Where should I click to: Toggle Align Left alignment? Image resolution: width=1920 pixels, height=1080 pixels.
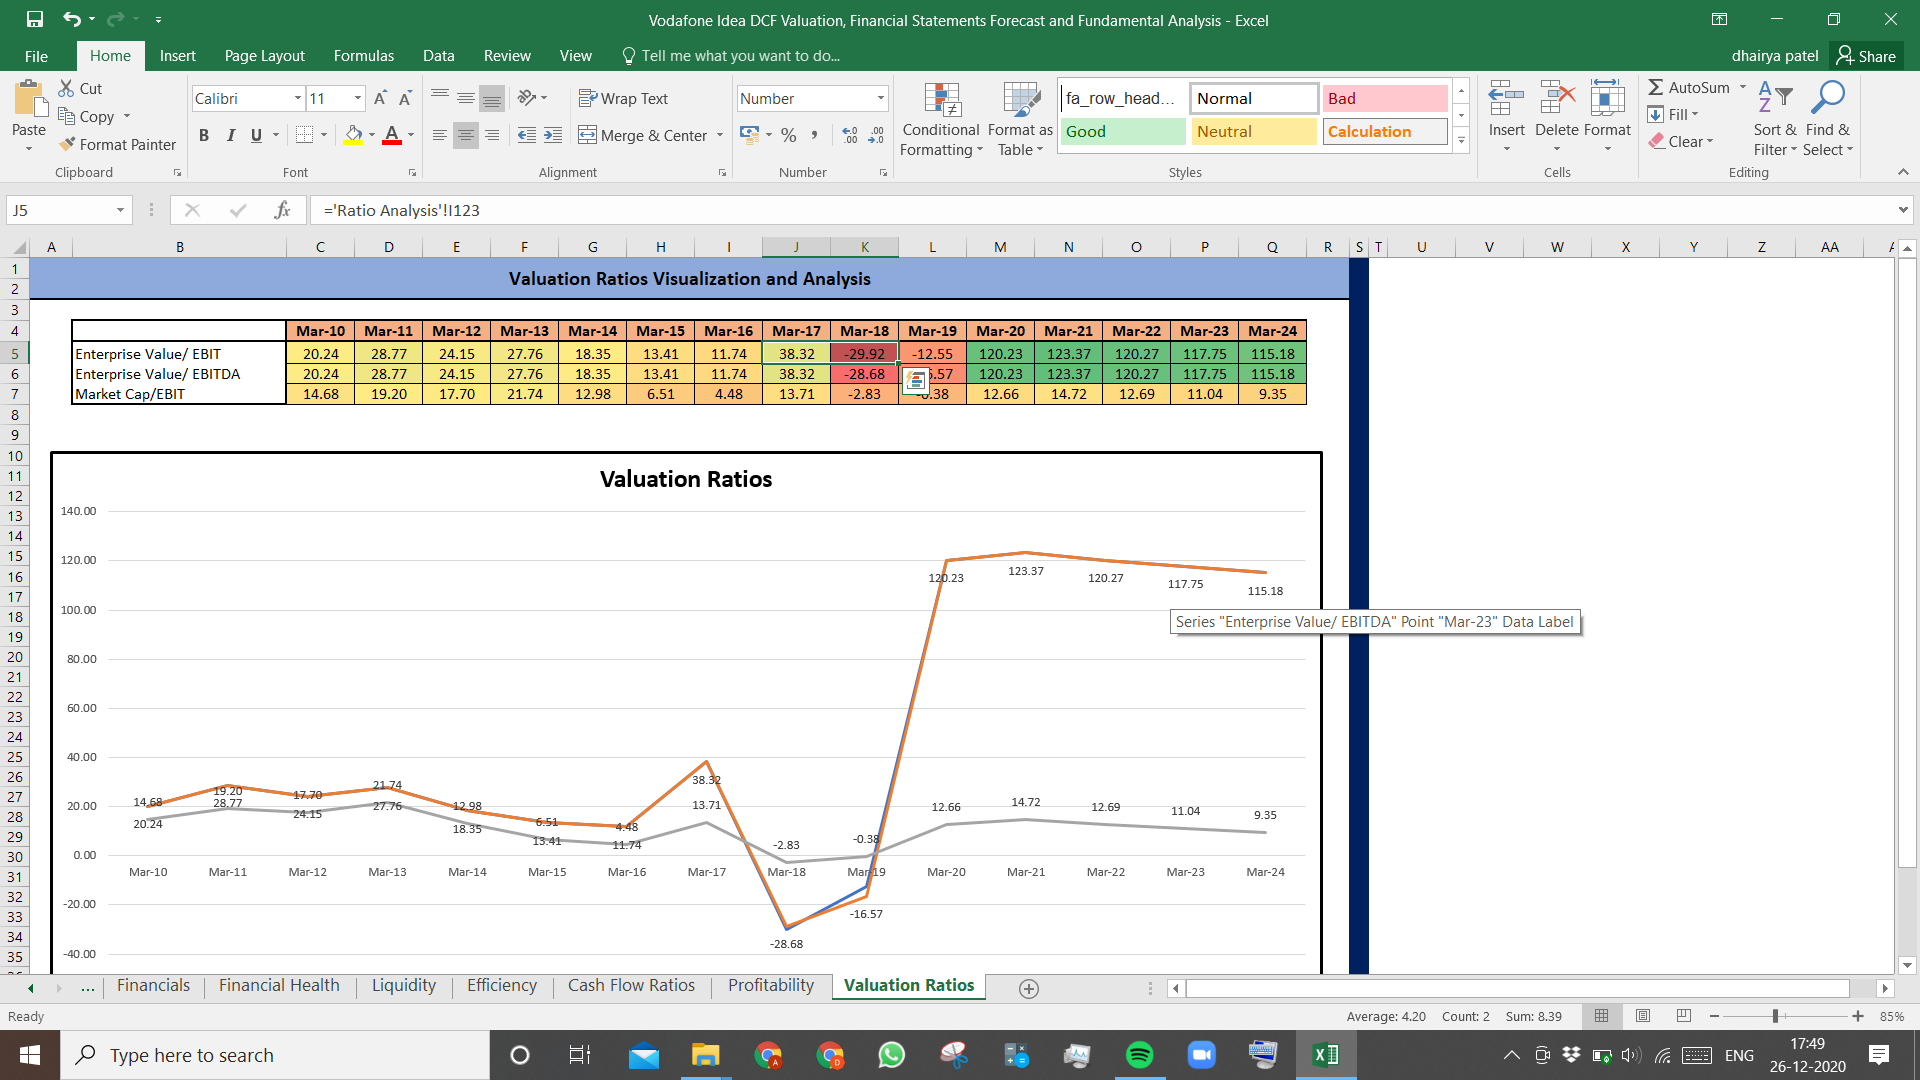point(440,135)
